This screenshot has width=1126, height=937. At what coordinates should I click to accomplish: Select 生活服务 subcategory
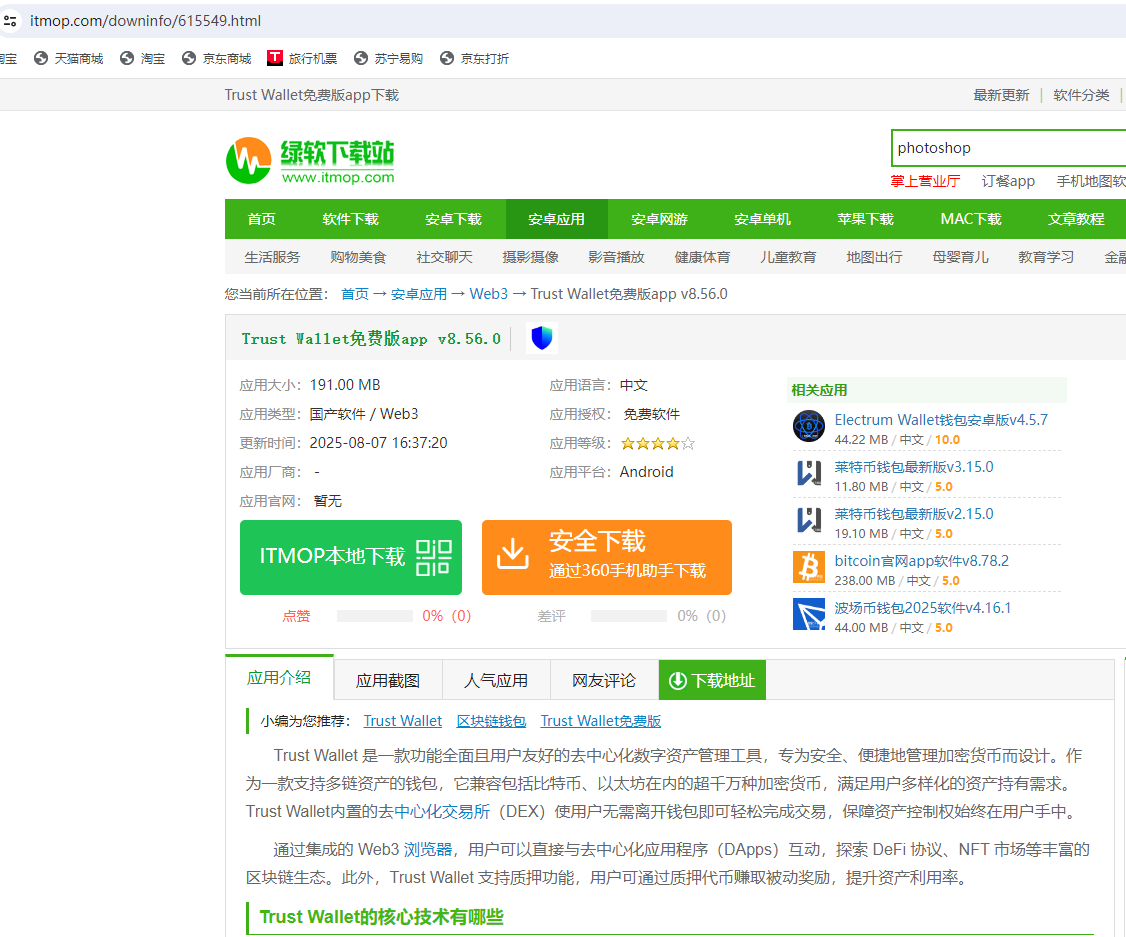coord(272,257)
